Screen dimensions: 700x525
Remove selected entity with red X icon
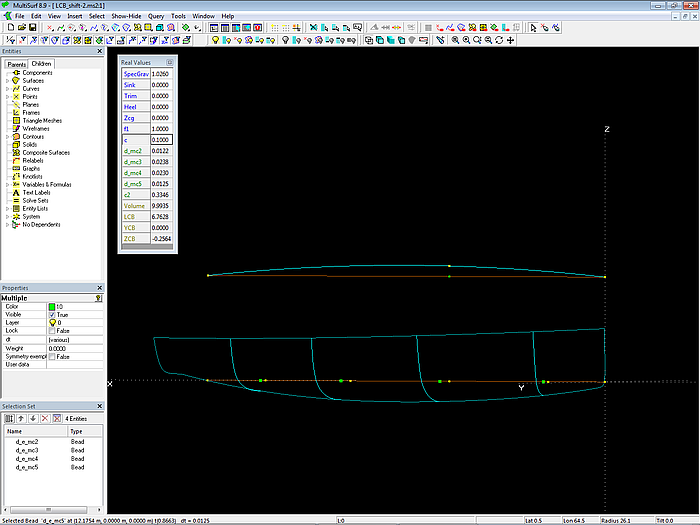pyautogui.click(x=45, y=417)
